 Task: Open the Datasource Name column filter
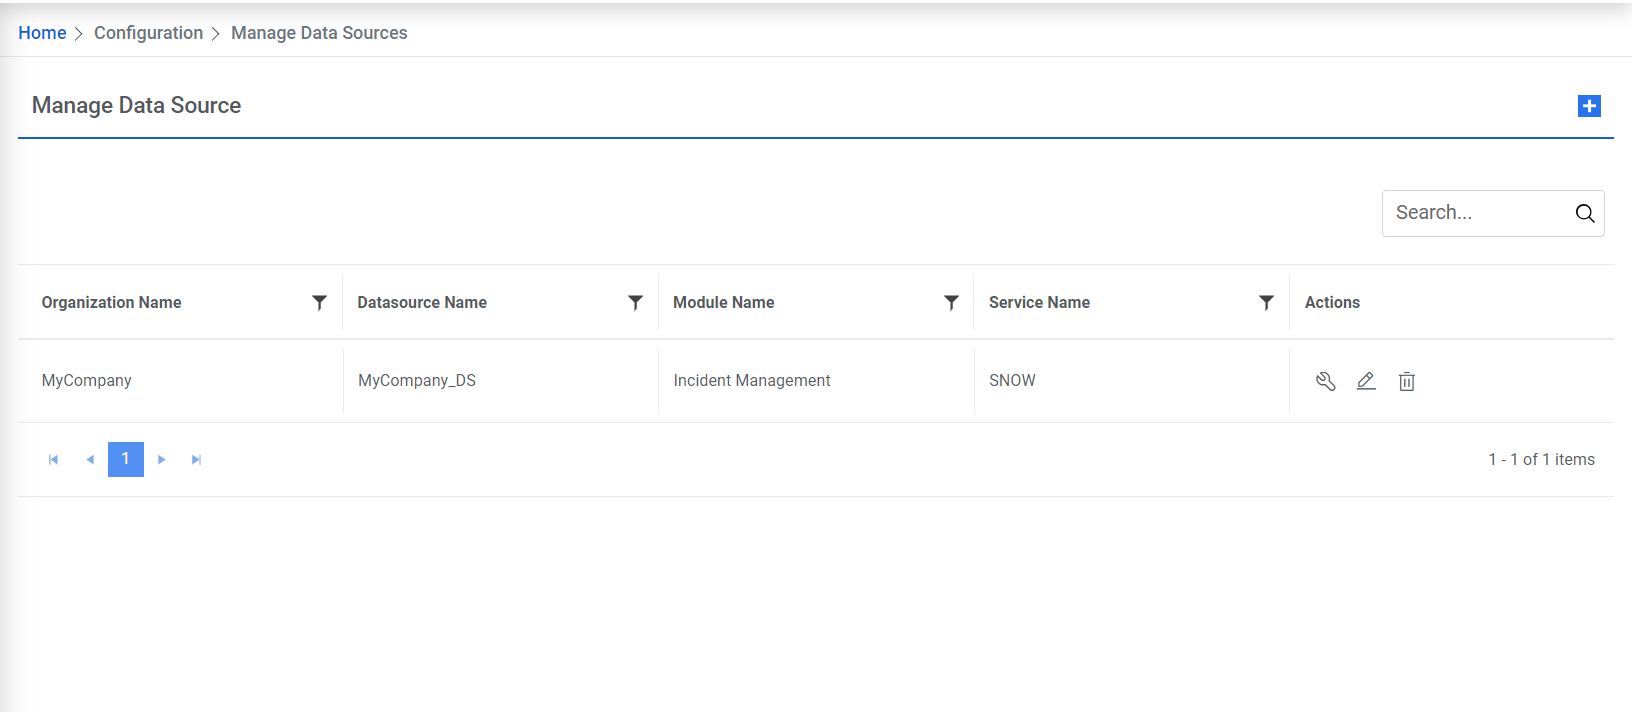tap(635, 302)
